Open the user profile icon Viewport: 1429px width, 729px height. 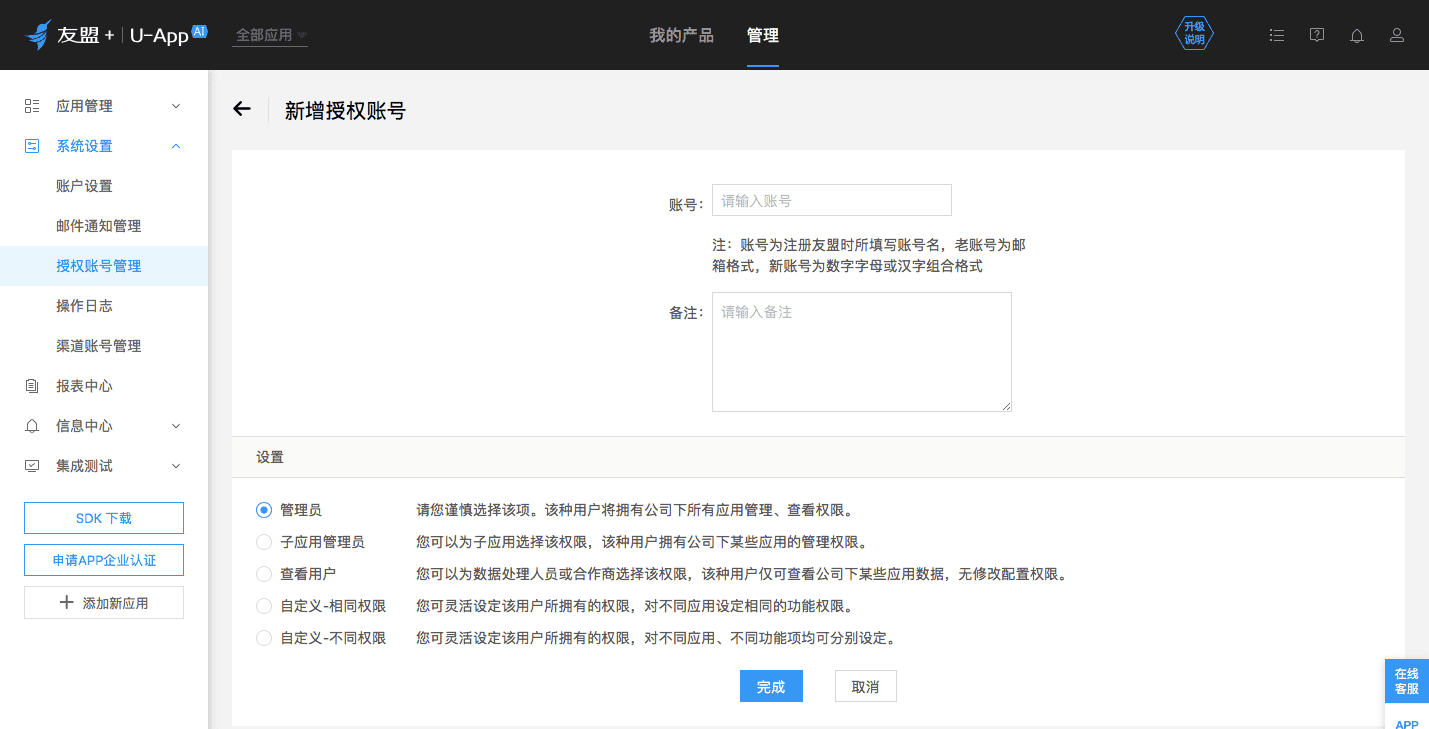coord(1397,35)
